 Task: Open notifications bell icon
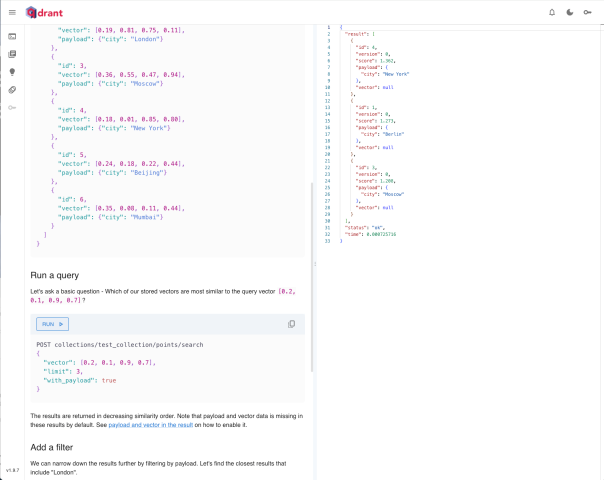click(x=551, y=12)
